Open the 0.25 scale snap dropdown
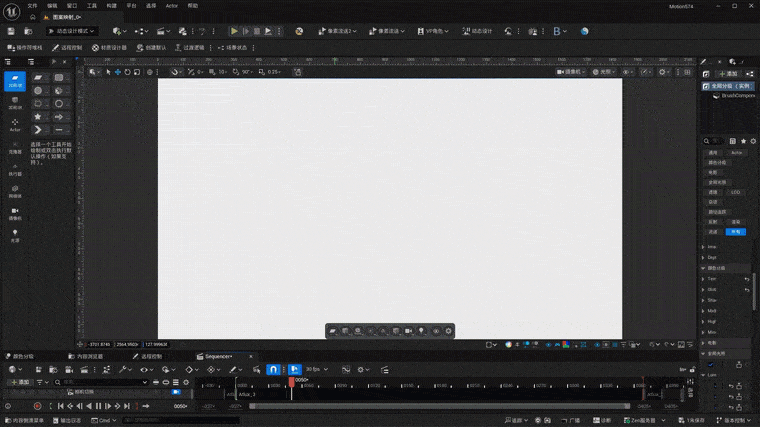760x427 pixels. click(x=269, y=72)
